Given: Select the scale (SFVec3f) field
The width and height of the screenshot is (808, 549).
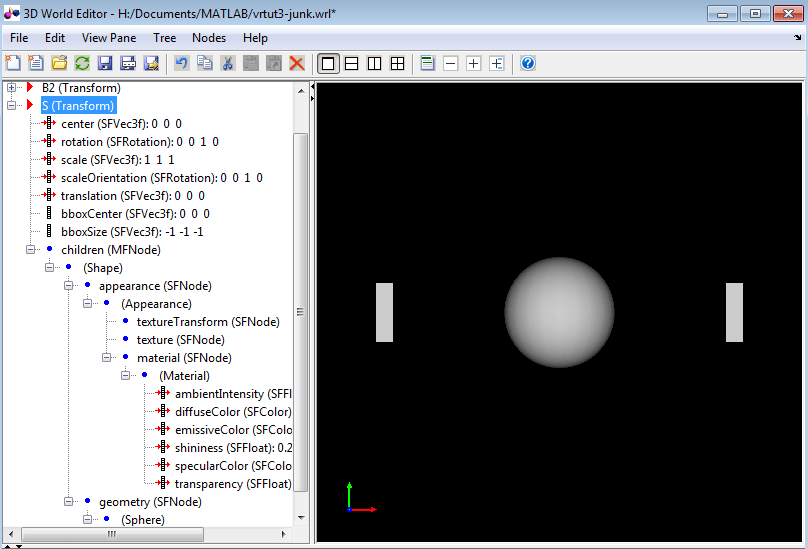Looking at the screenshot, I should click(x=117, y=160).
